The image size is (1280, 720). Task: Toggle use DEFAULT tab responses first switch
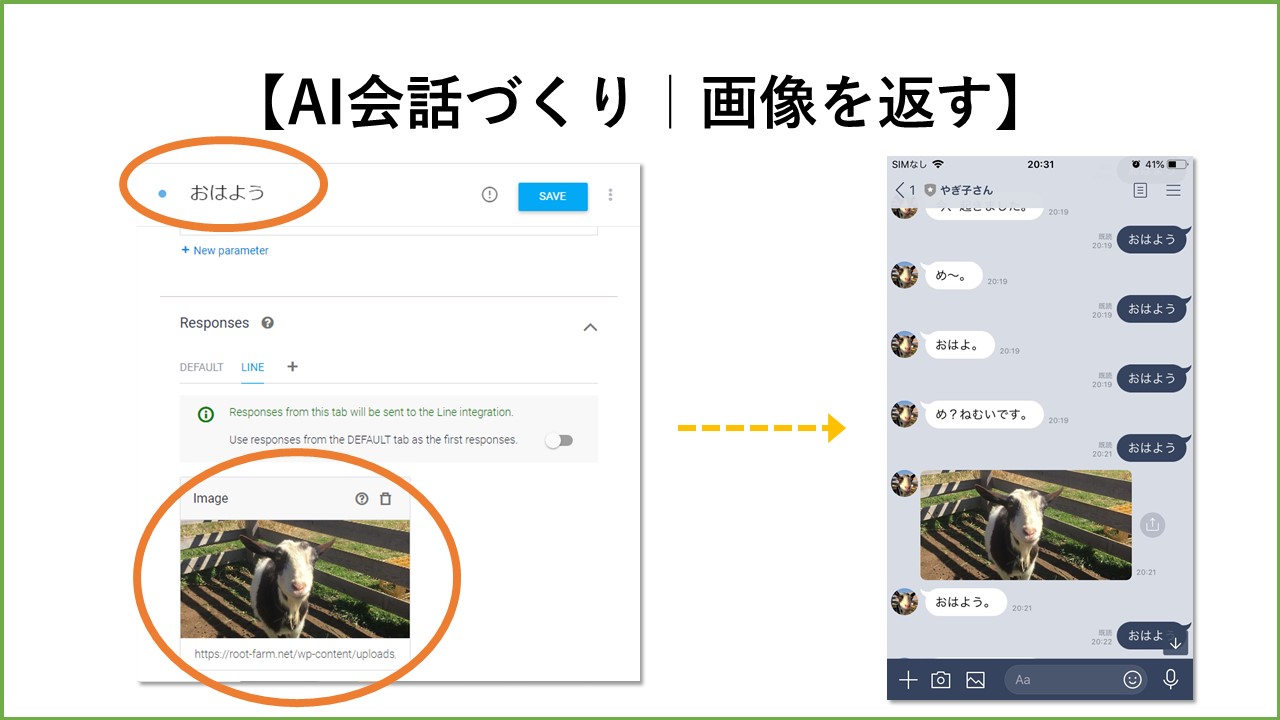559,440
